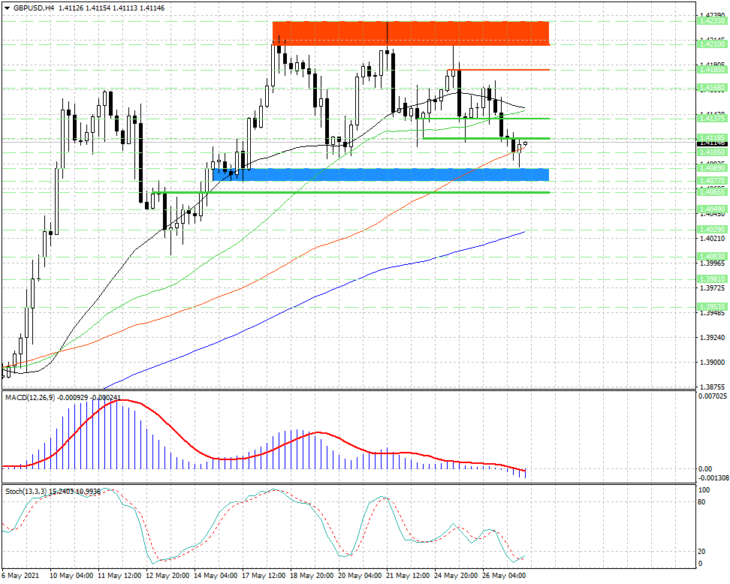
Task: Click the MACD(12,26,9) indicator label
Action: pos(30,397)
